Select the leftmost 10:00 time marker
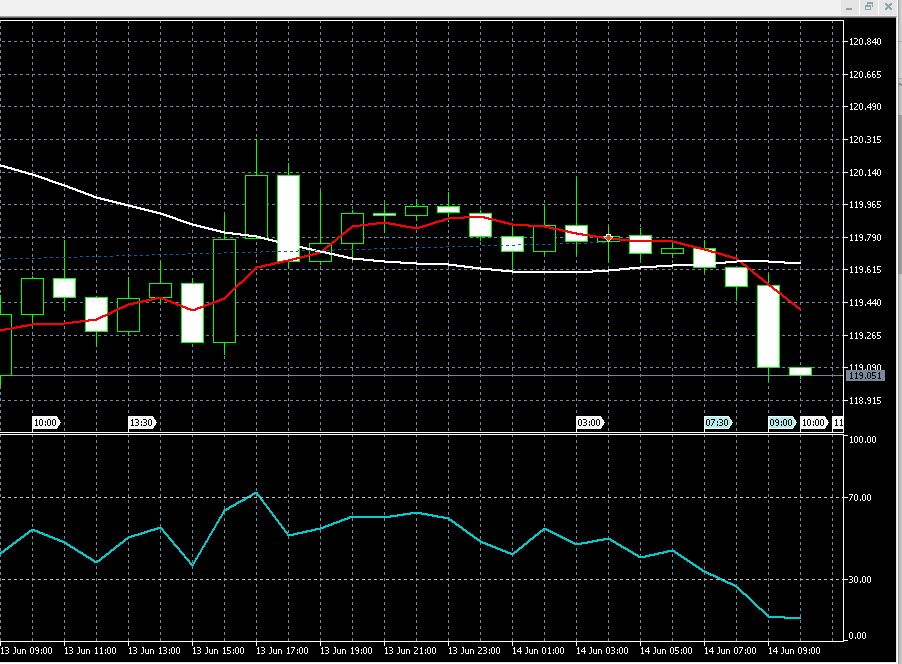This screenshot has height=664, width=902. tap(46, 423)
